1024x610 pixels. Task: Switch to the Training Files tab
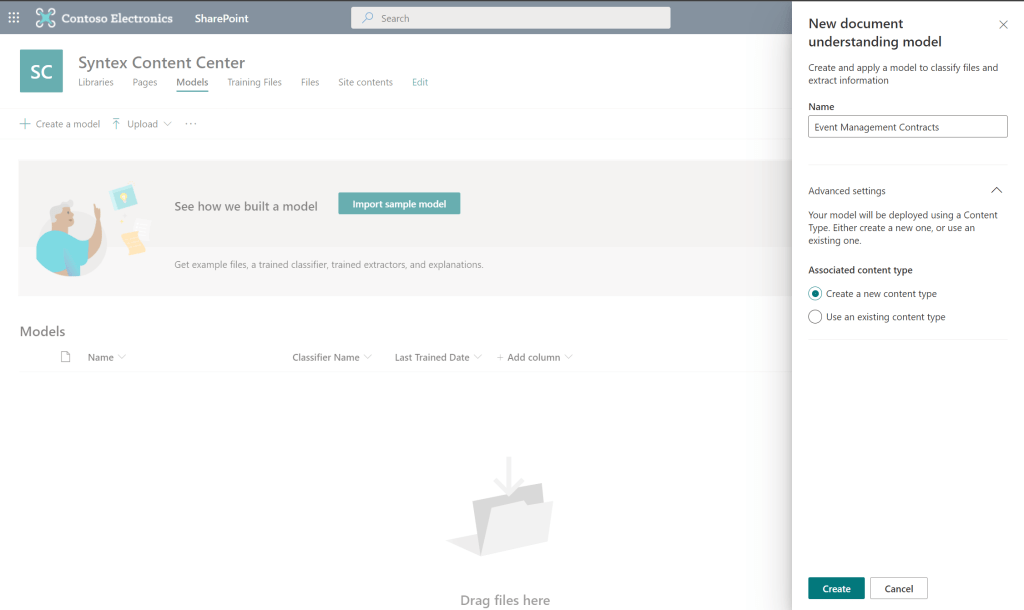tap(254, 82)
